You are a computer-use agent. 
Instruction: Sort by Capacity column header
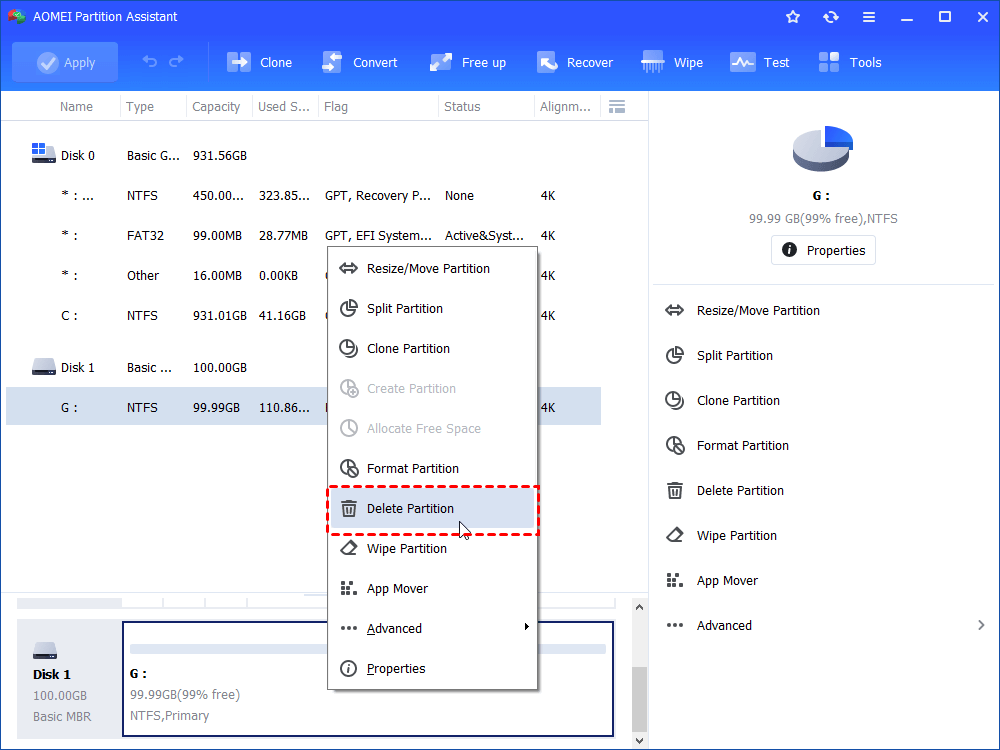[216, 107]
